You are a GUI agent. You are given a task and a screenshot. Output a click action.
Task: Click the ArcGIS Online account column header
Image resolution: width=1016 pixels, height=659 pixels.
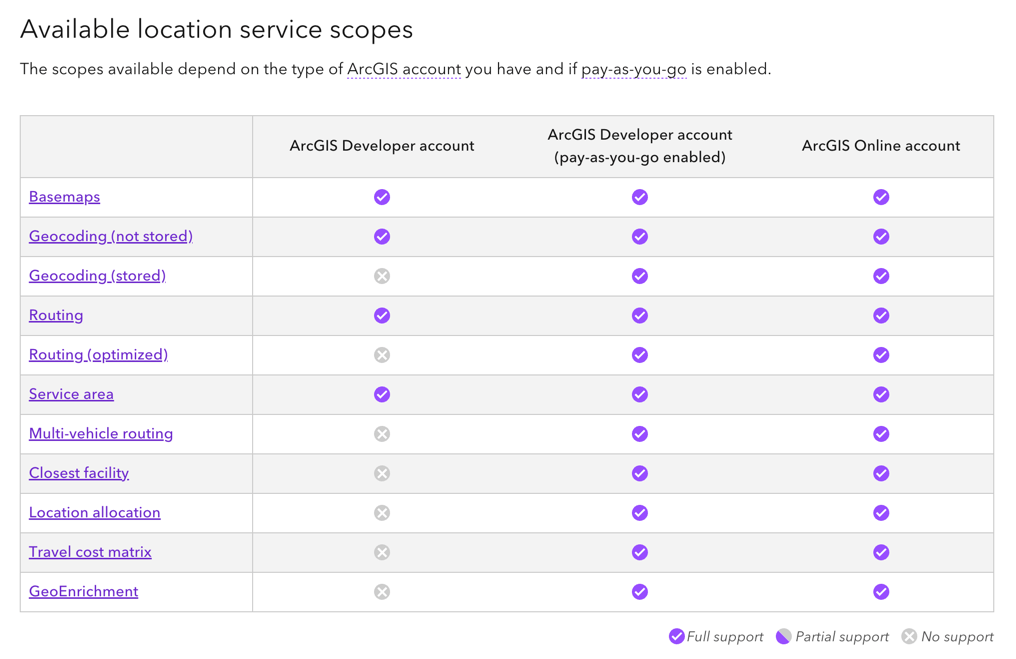click(881, 146)
